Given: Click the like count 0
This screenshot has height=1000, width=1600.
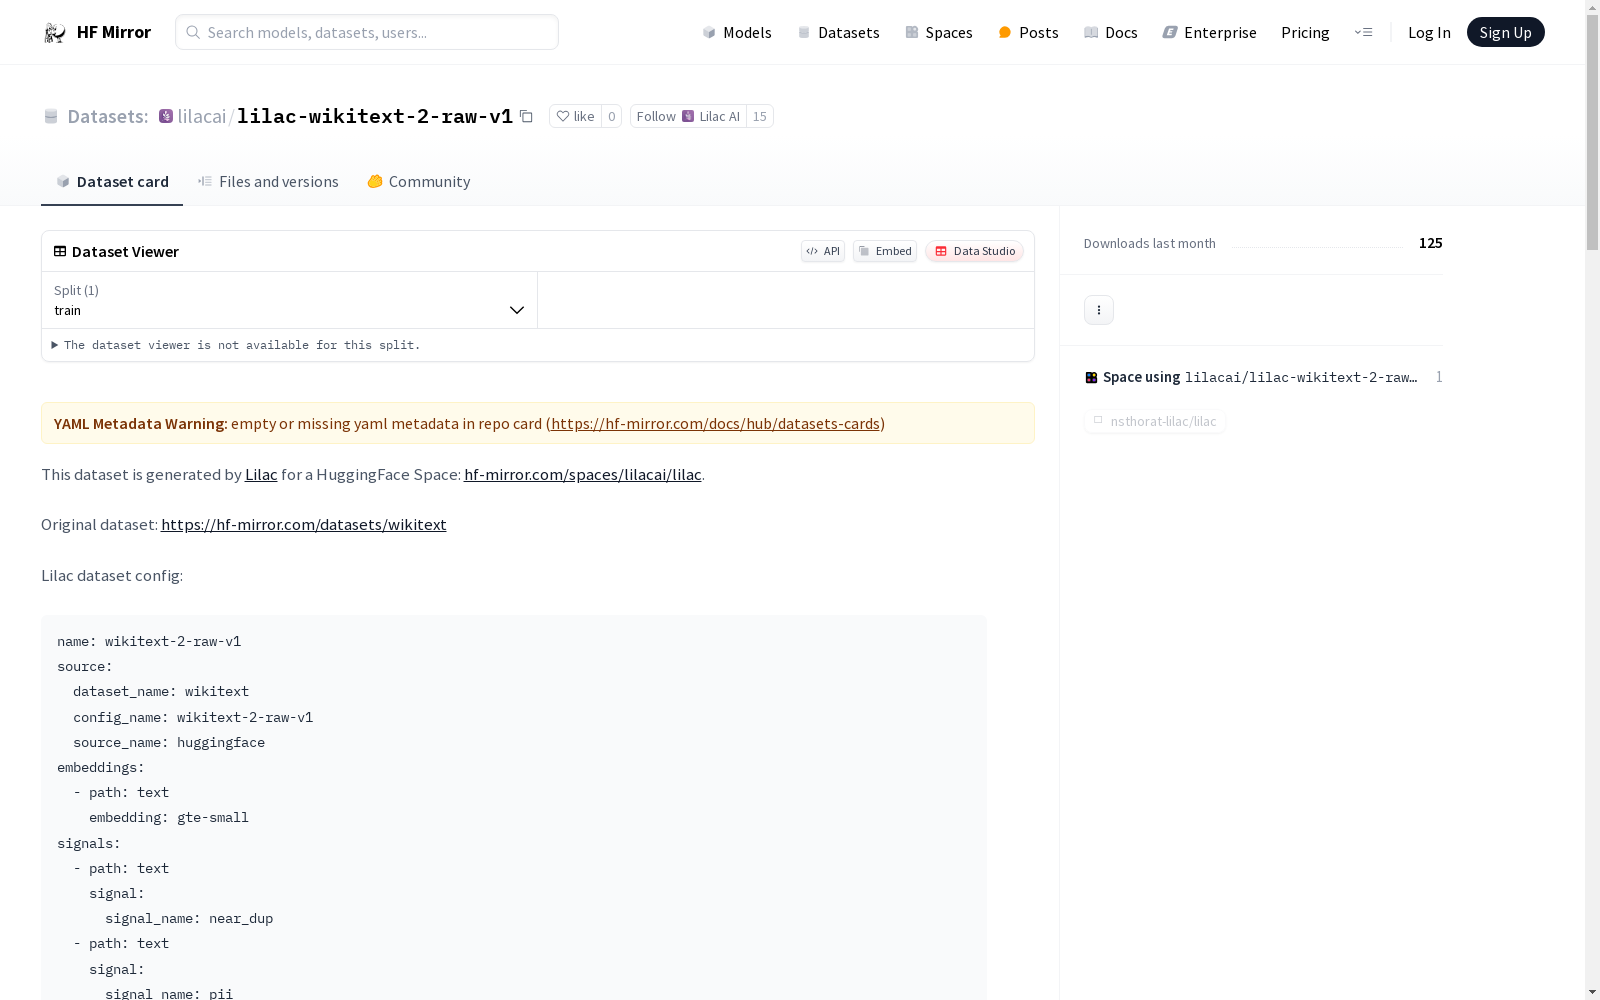Looking at the screenshot, I should coord(612,116).
